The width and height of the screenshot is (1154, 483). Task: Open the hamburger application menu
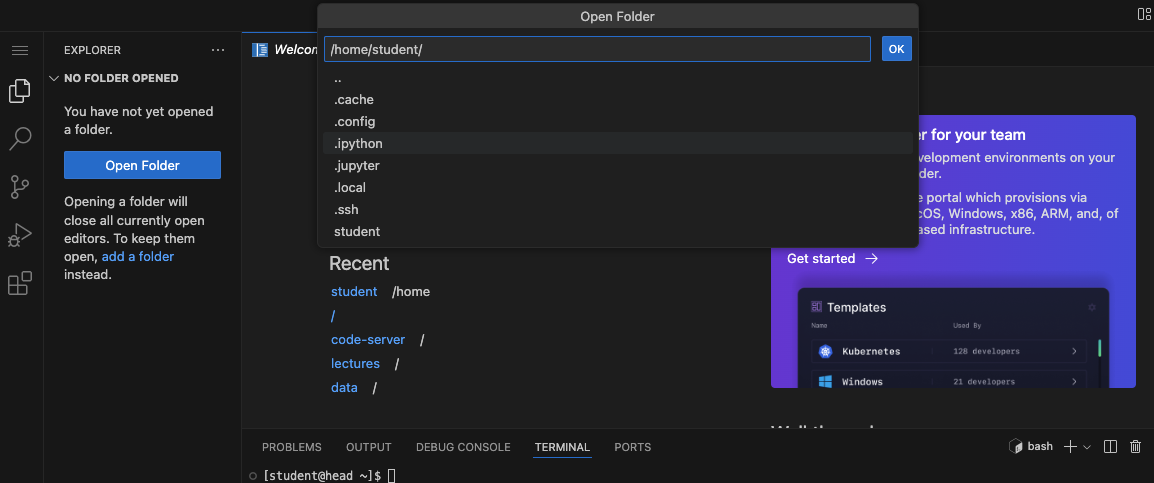20,50
